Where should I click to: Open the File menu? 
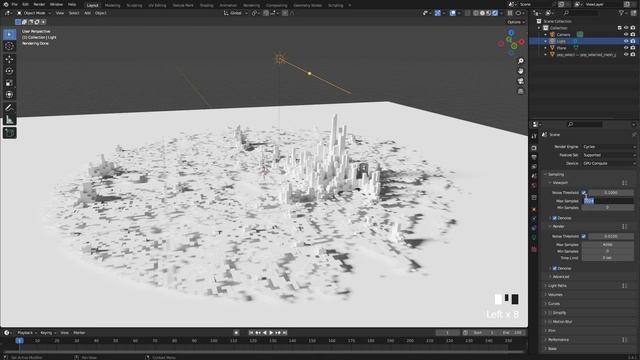(x=14, y=4)
